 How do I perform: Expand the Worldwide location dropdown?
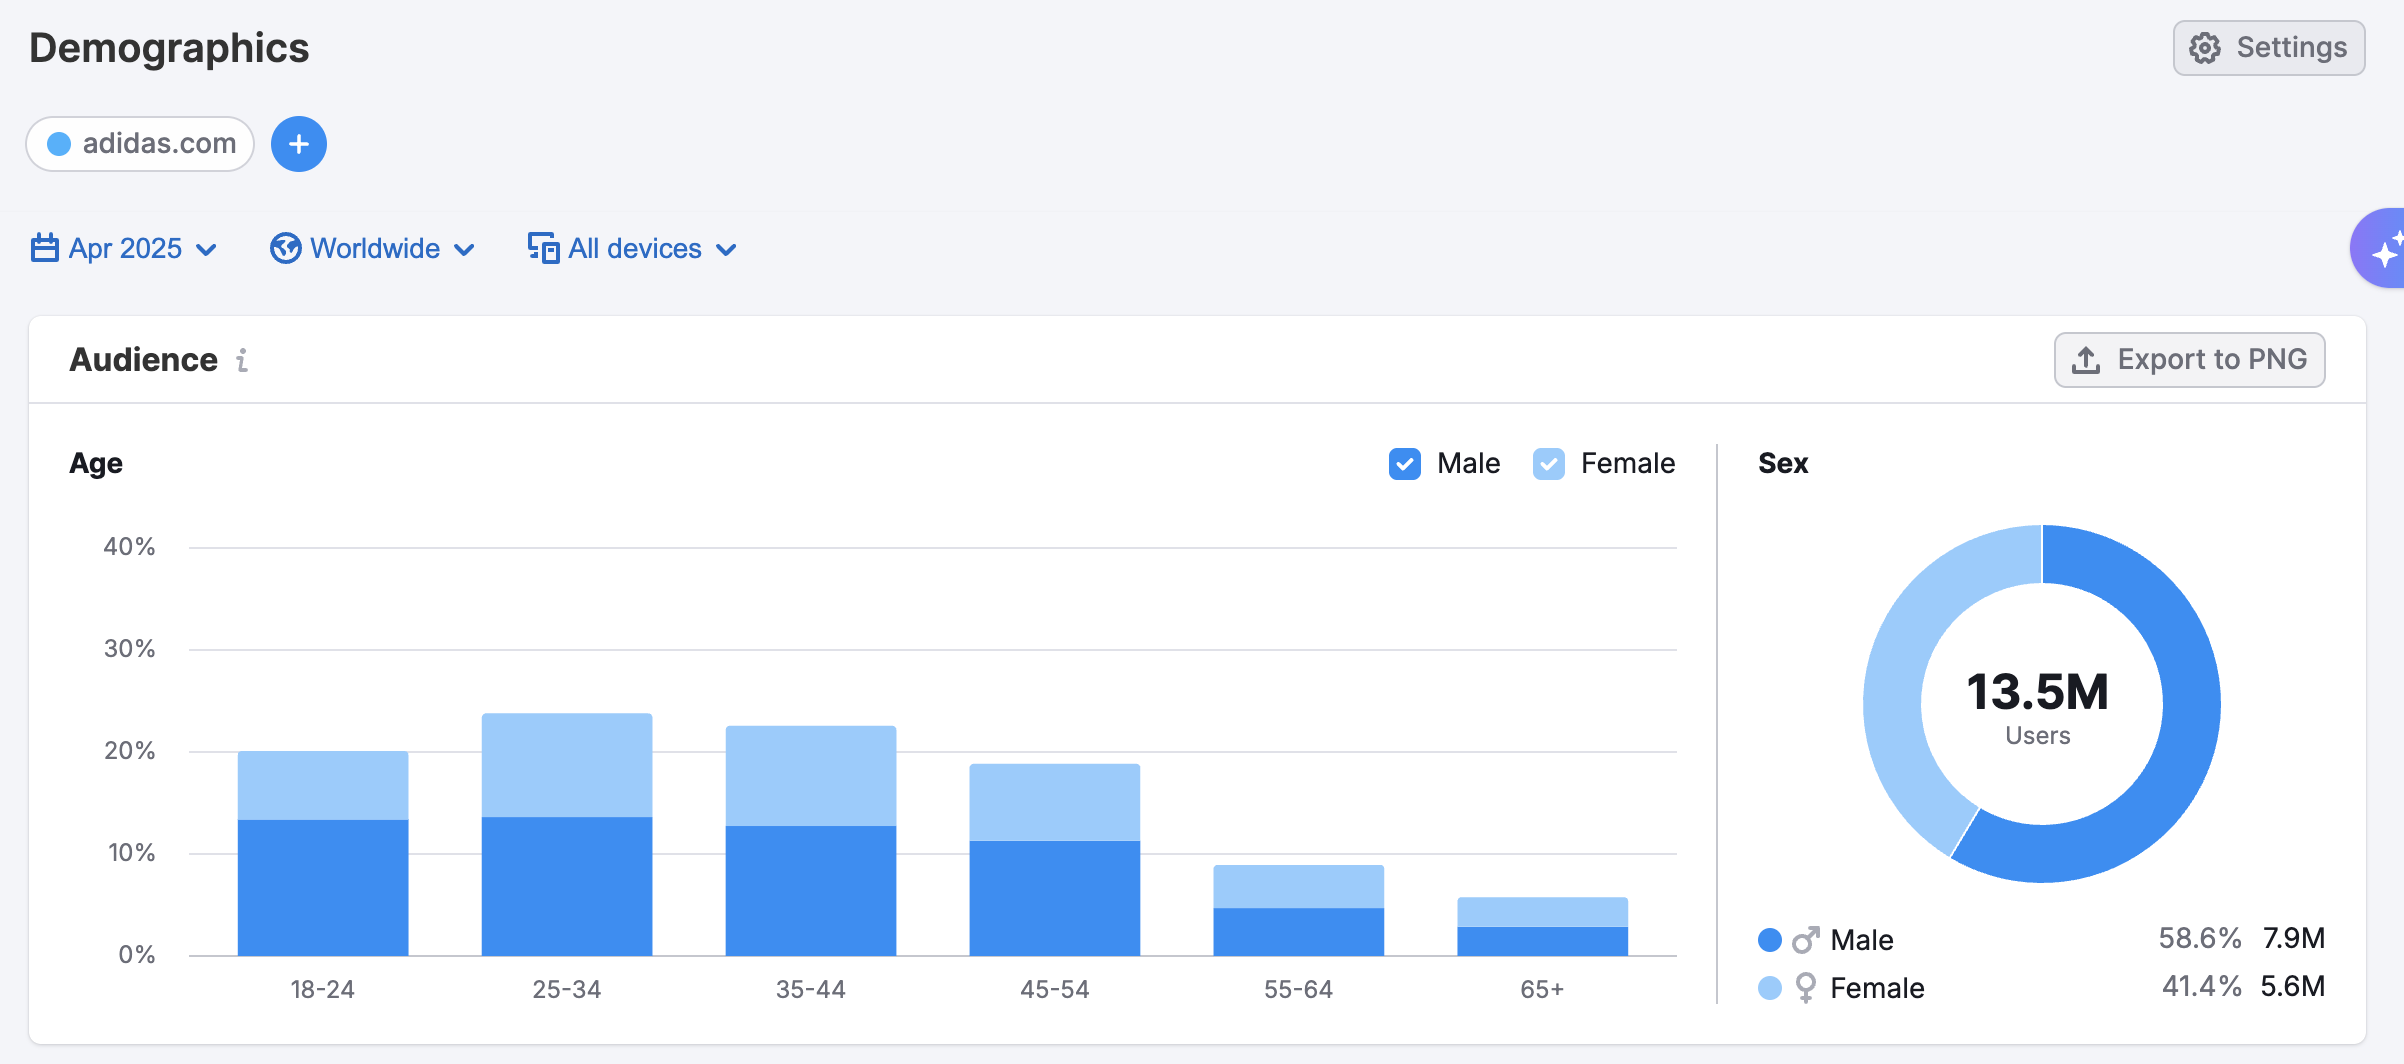373,248
